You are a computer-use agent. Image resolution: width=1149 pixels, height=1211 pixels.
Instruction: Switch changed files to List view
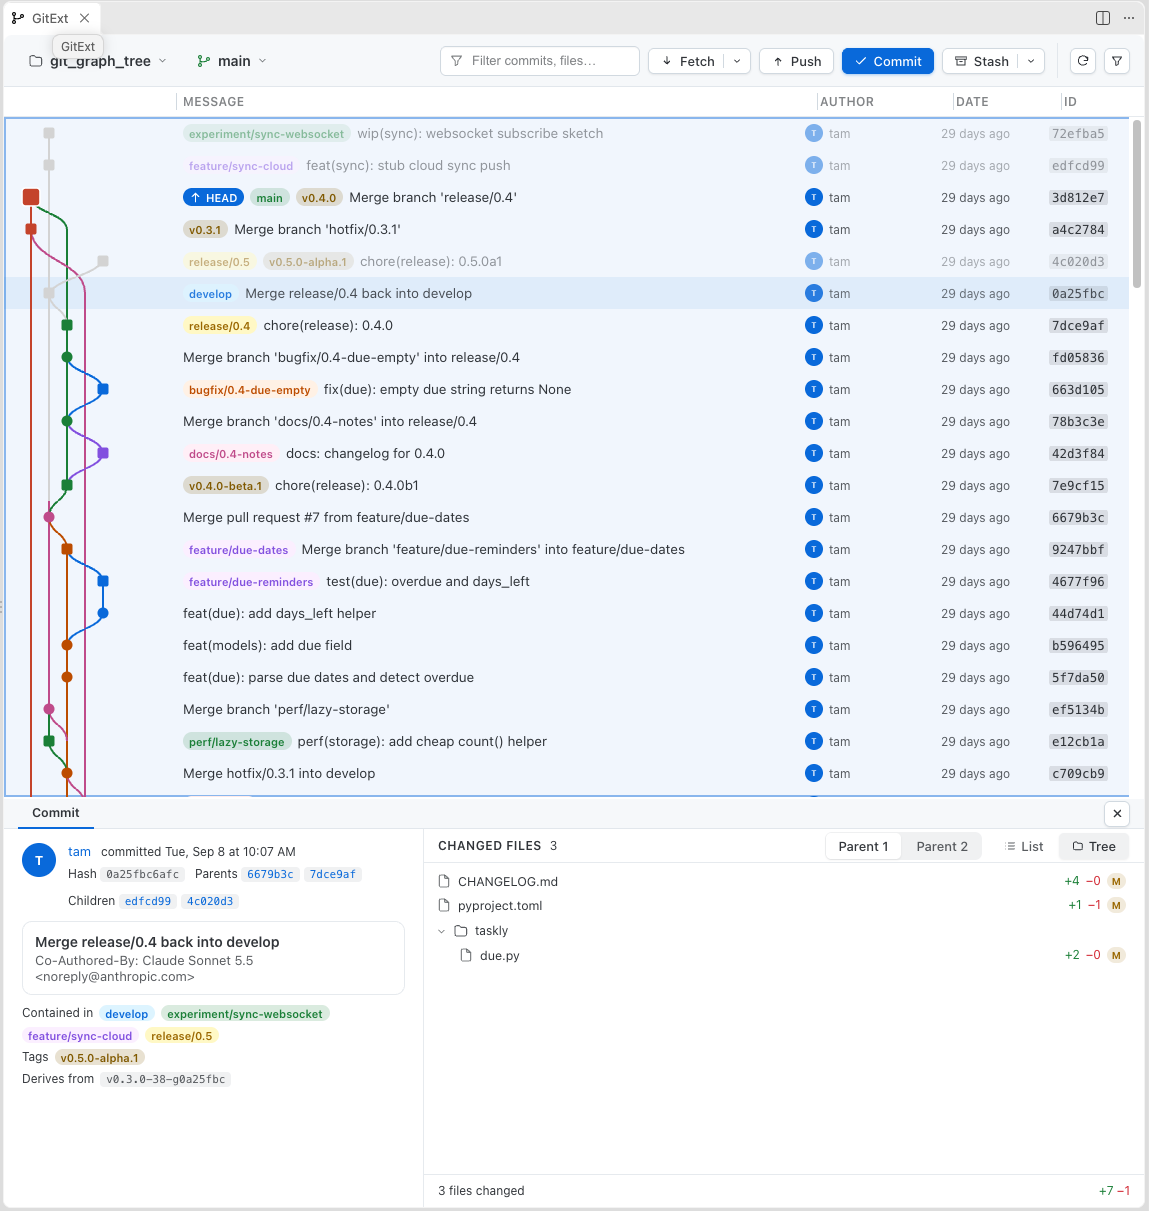click(x=1025, y=846)
